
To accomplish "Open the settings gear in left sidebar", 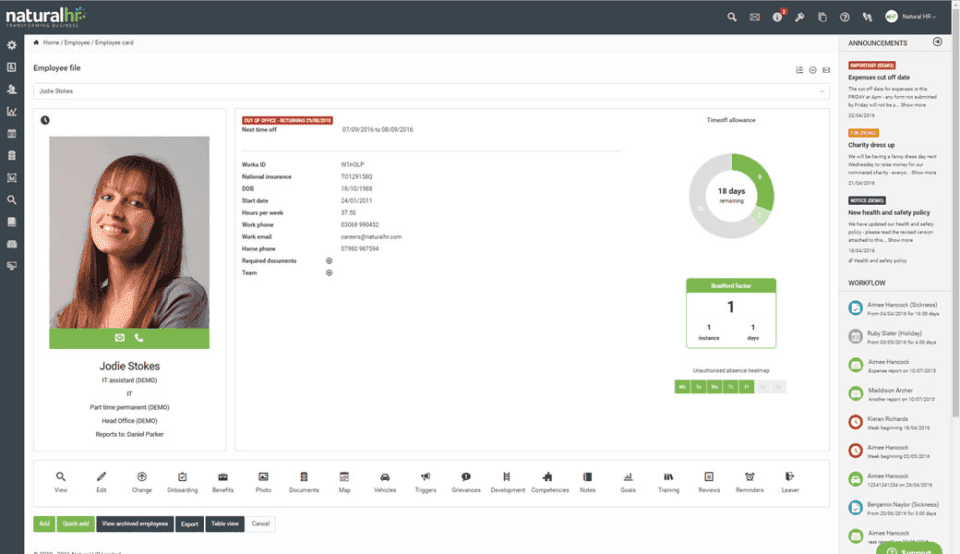I will coord(12,45).
